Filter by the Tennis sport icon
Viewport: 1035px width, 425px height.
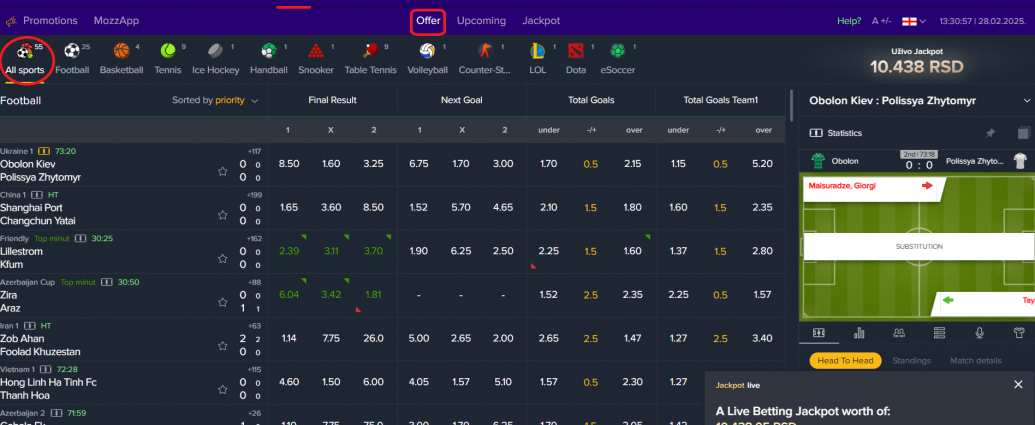point(168,51)
